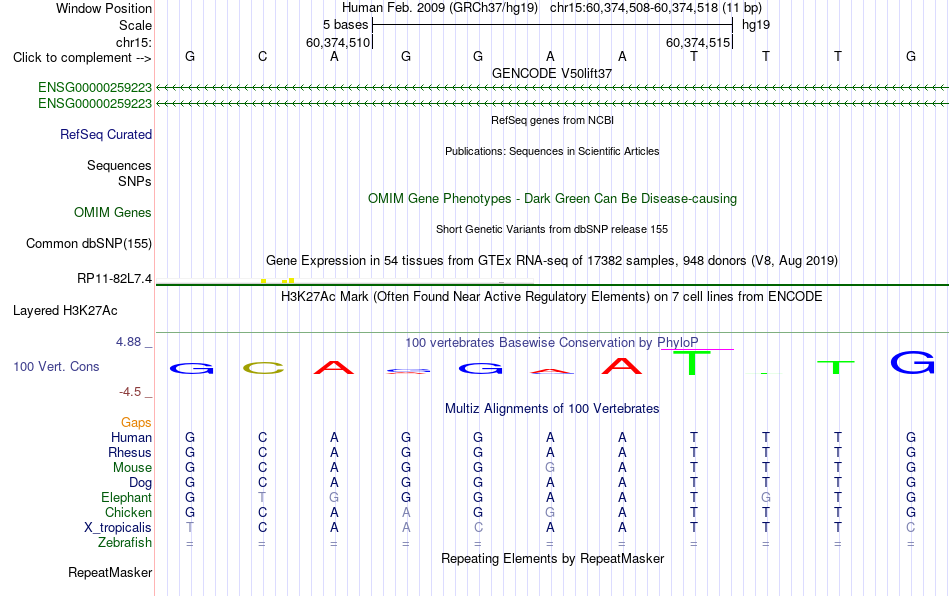Click 'Repeating Elements by RepeatMasker' title
The image size is (950, 596).
point(552,558)
